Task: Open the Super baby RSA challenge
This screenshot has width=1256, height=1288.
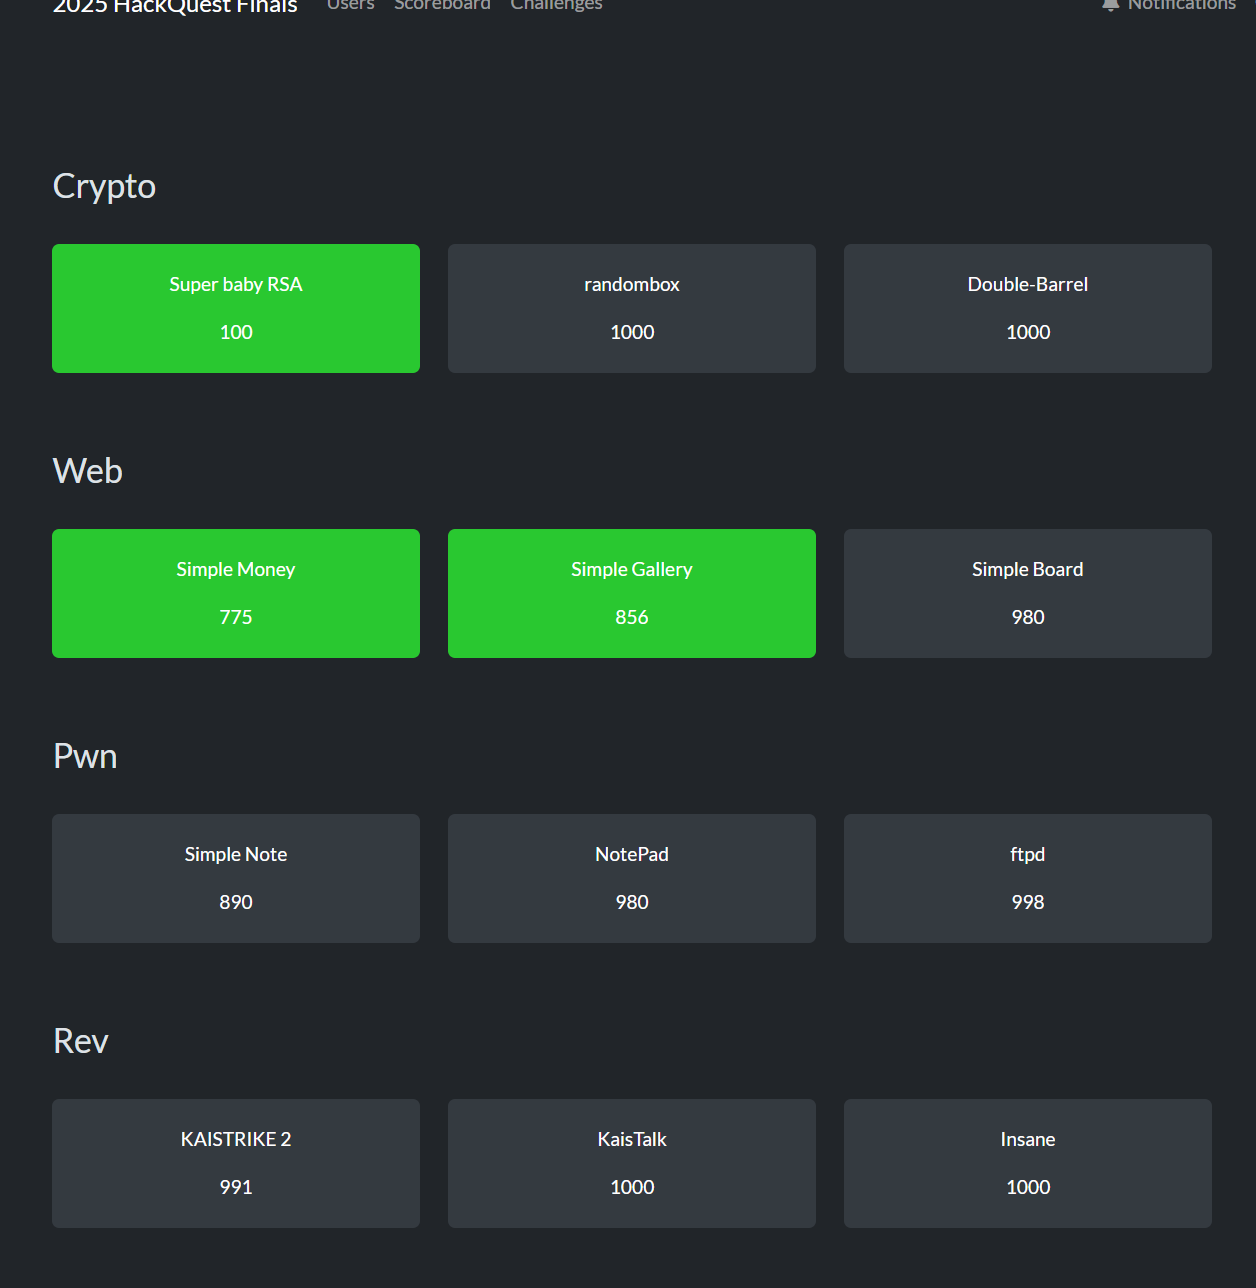Action: coord(236,308)
